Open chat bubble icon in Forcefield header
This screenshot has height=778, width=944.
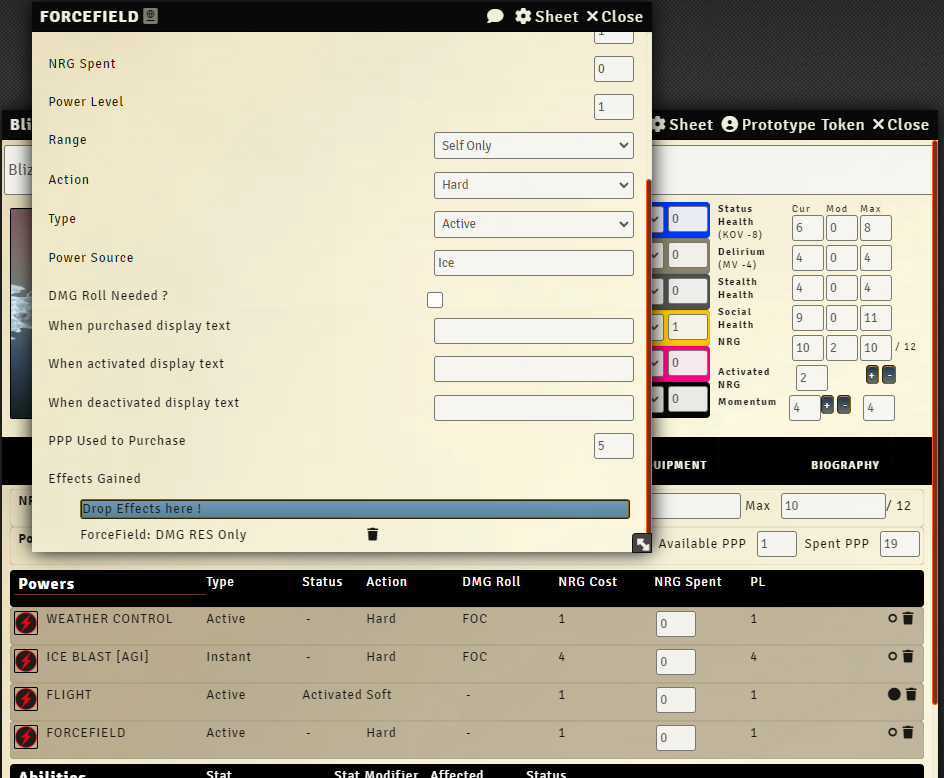coord(495,16)
